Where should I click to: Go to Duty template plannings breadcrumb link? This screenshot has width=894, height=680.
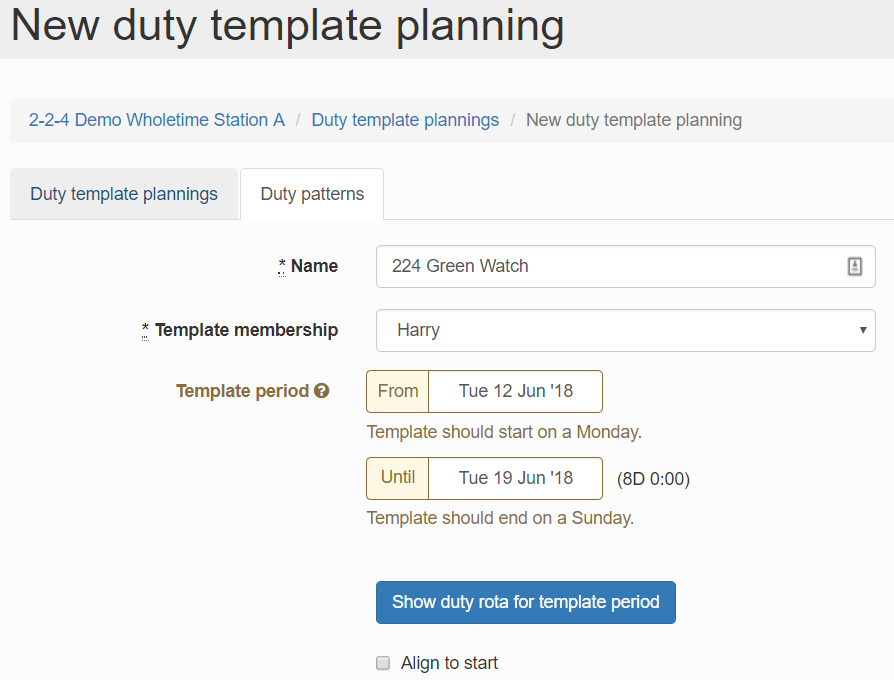coord(405,120)
